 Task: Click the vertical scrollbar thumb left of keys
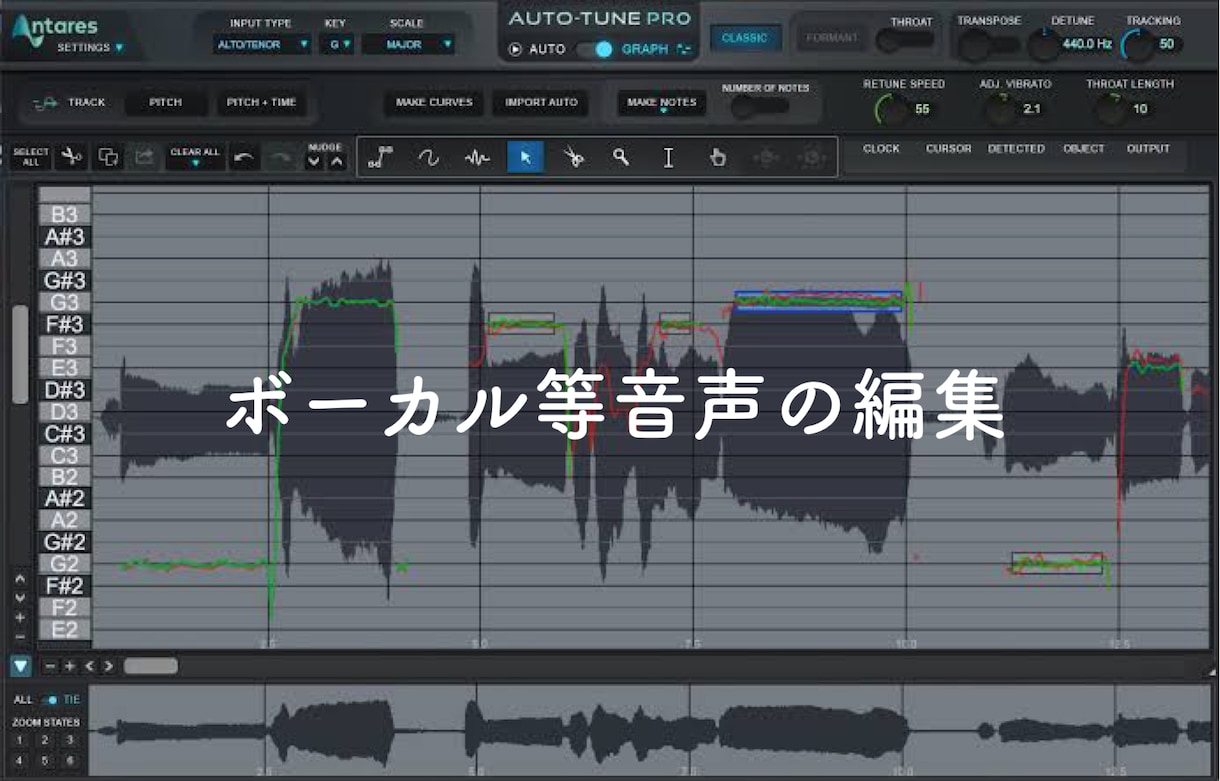tap(20, 354)
